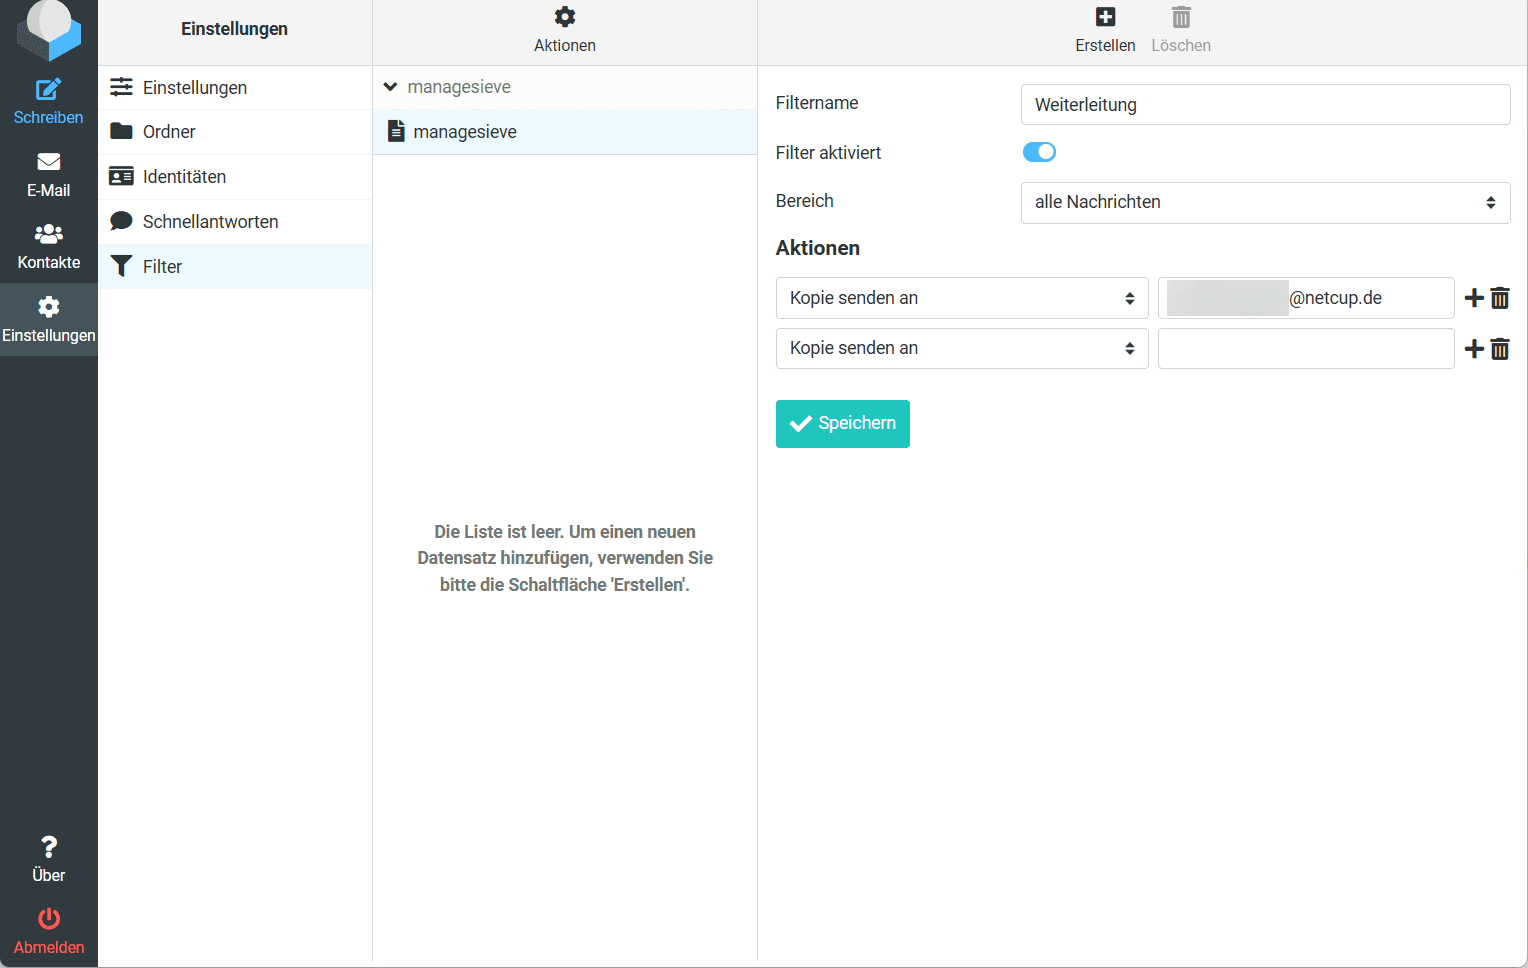1528x968 pixels.
Task: Toggle the Filter aktiviert switch
Action: click(x=1039, y=152)
